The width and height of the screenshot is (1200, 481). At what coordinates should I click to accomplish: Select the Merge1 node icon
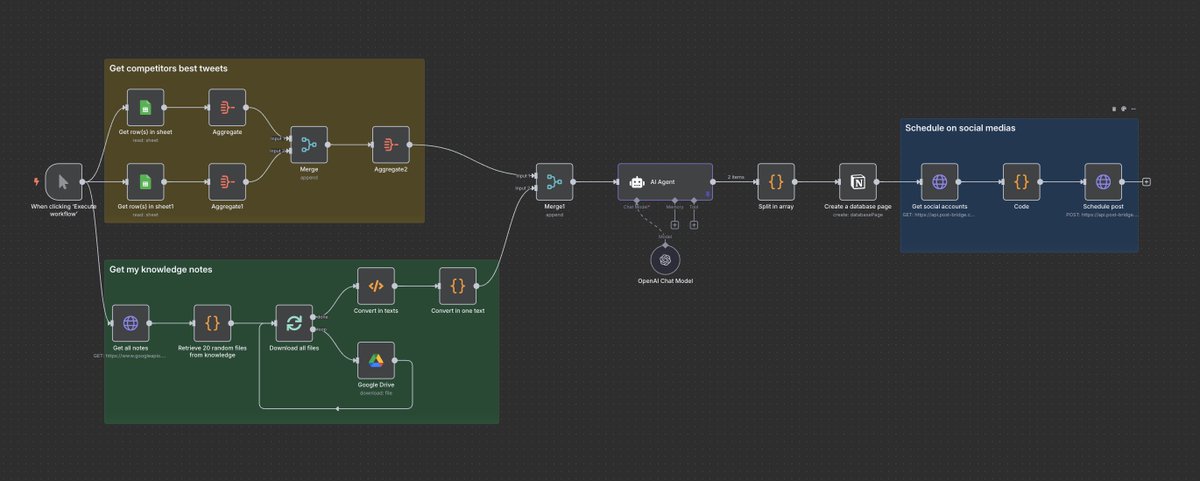[x=554, y=182]
